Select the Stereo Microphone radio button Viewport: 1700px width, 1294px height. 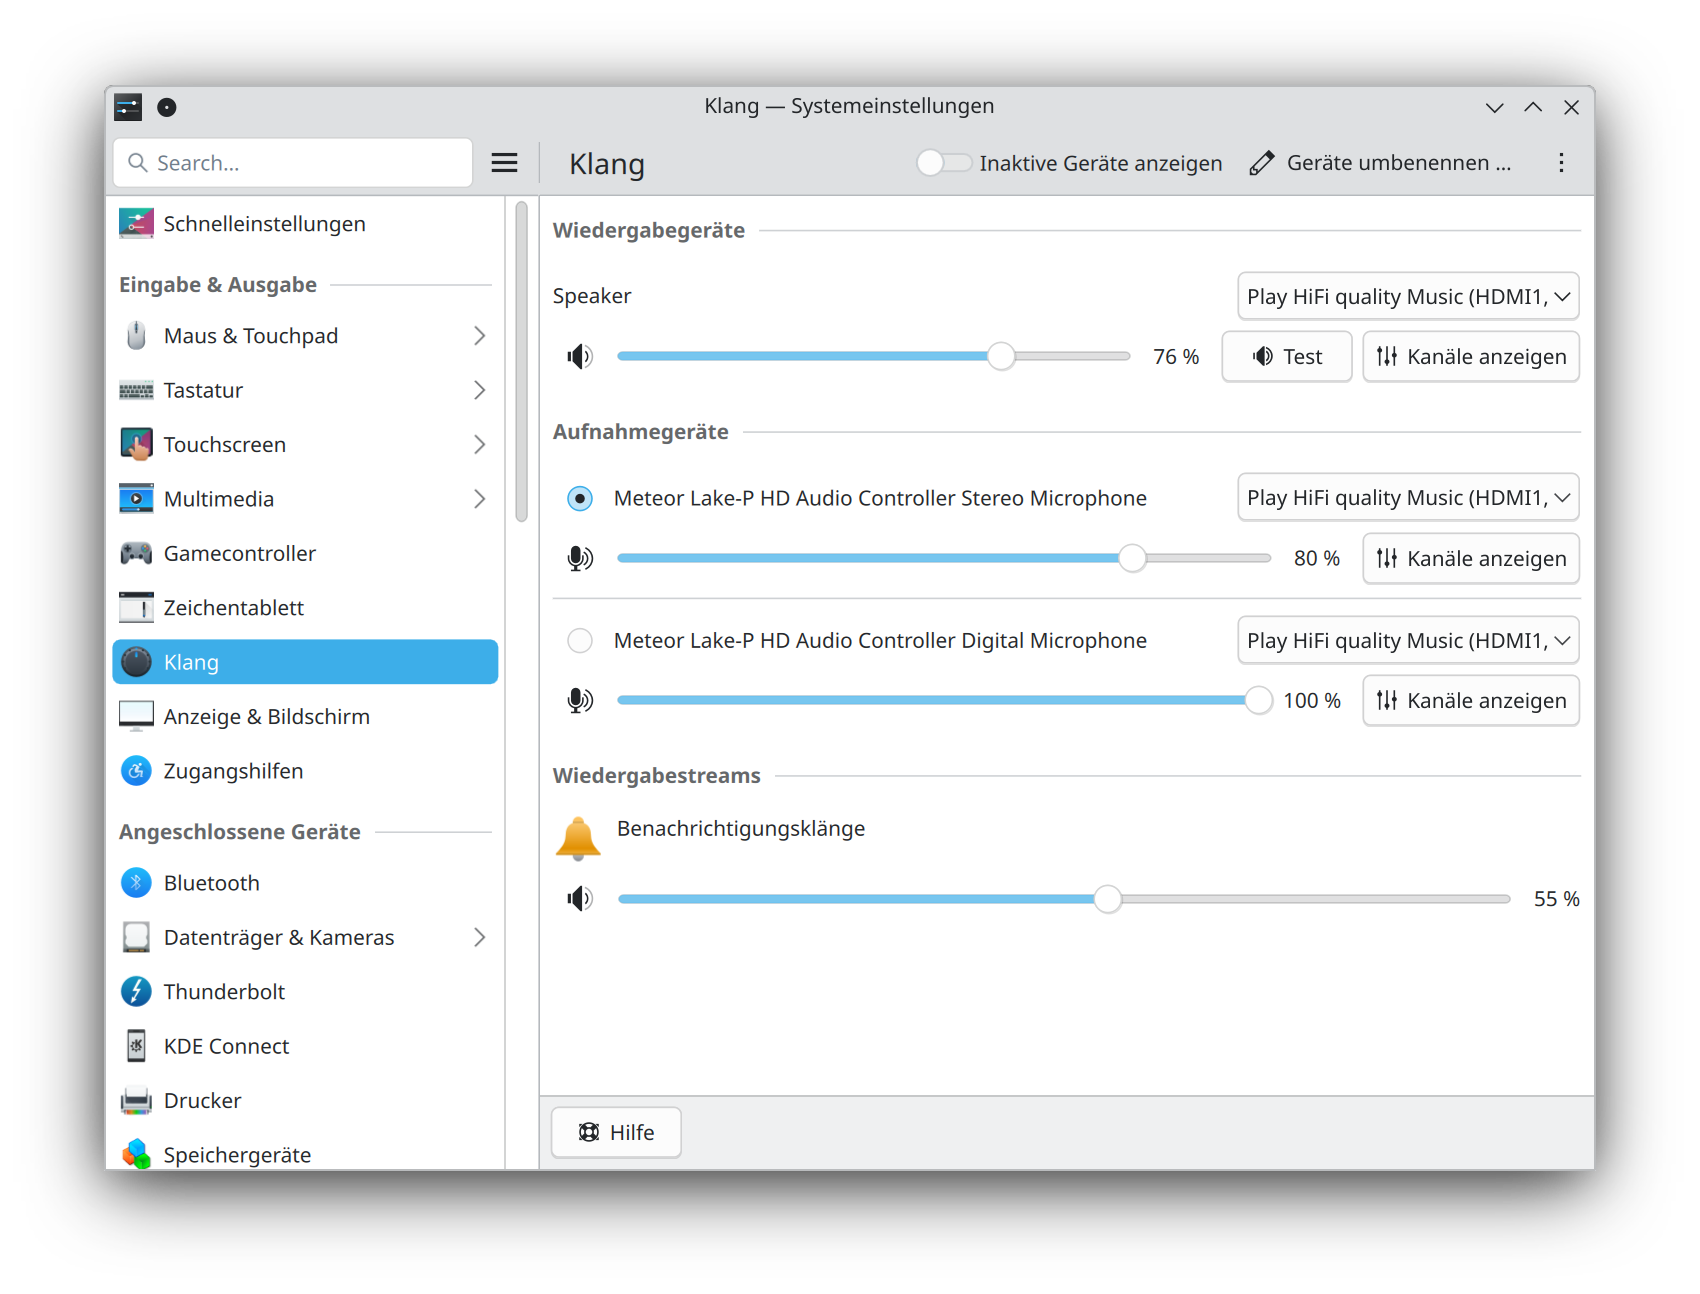tap(580, 498)
